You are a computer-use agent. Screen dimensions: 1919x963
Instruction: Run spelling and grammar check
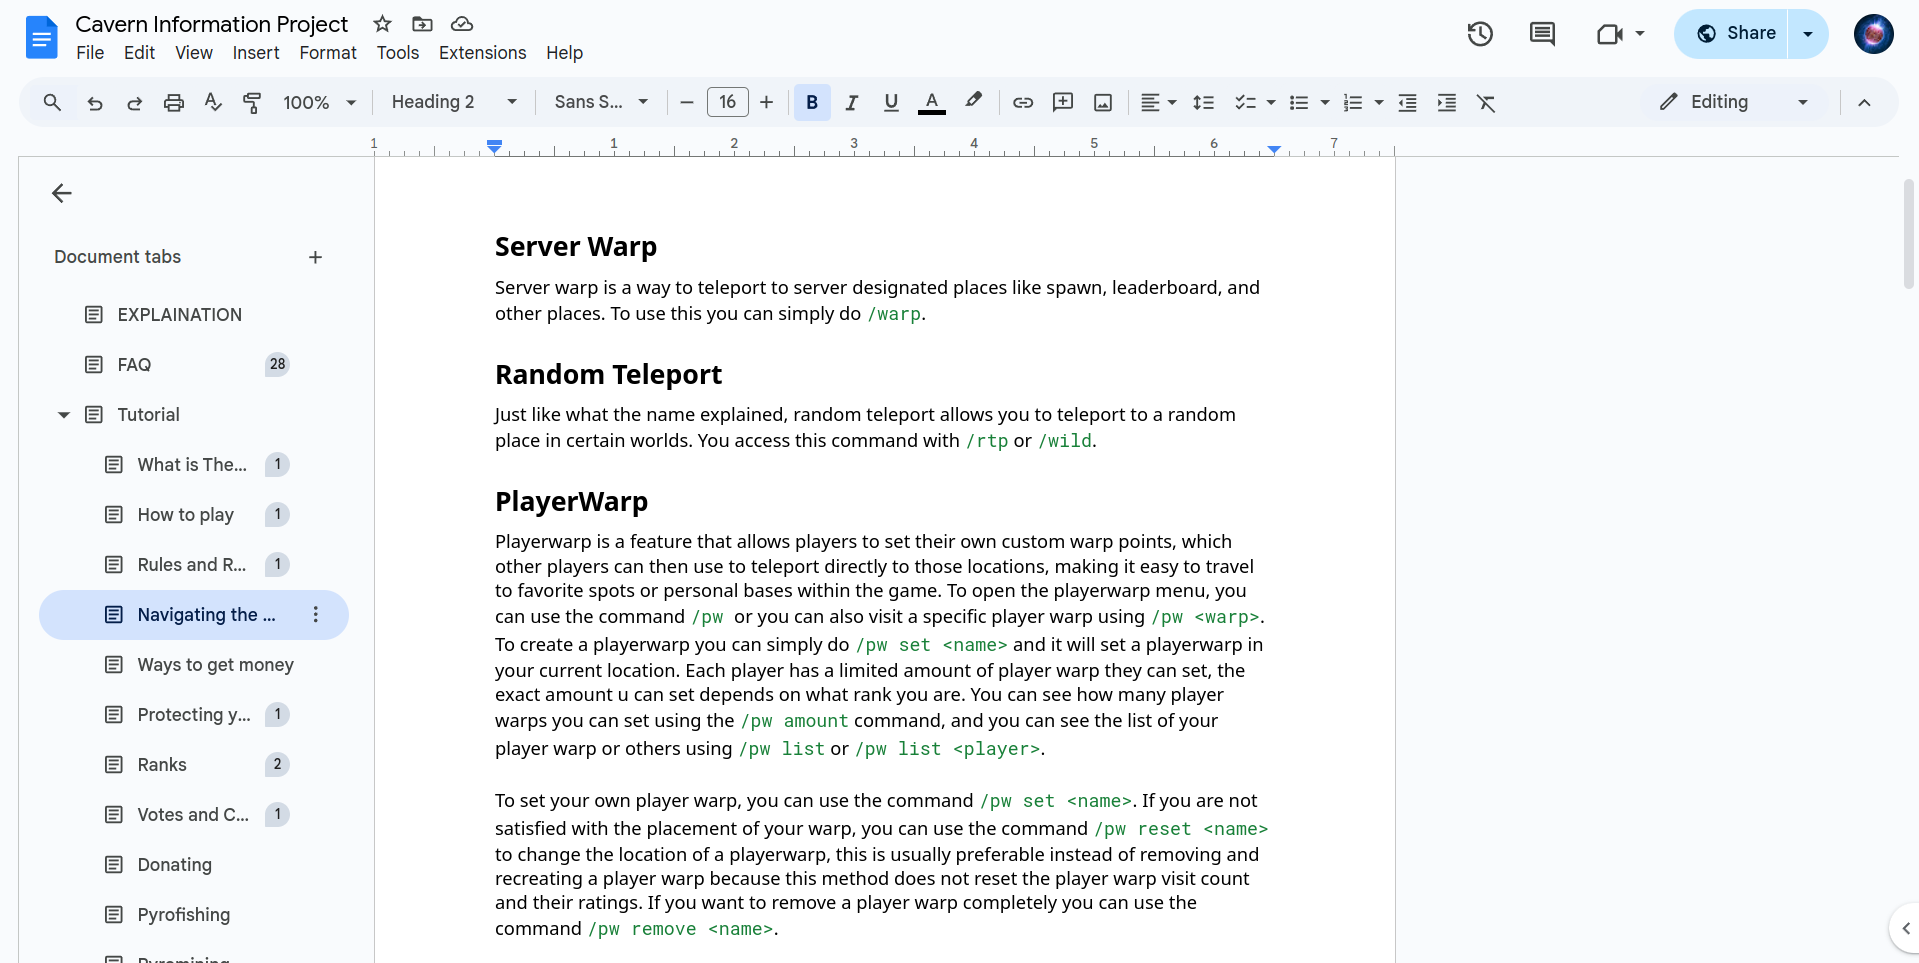tap(213, 102)
